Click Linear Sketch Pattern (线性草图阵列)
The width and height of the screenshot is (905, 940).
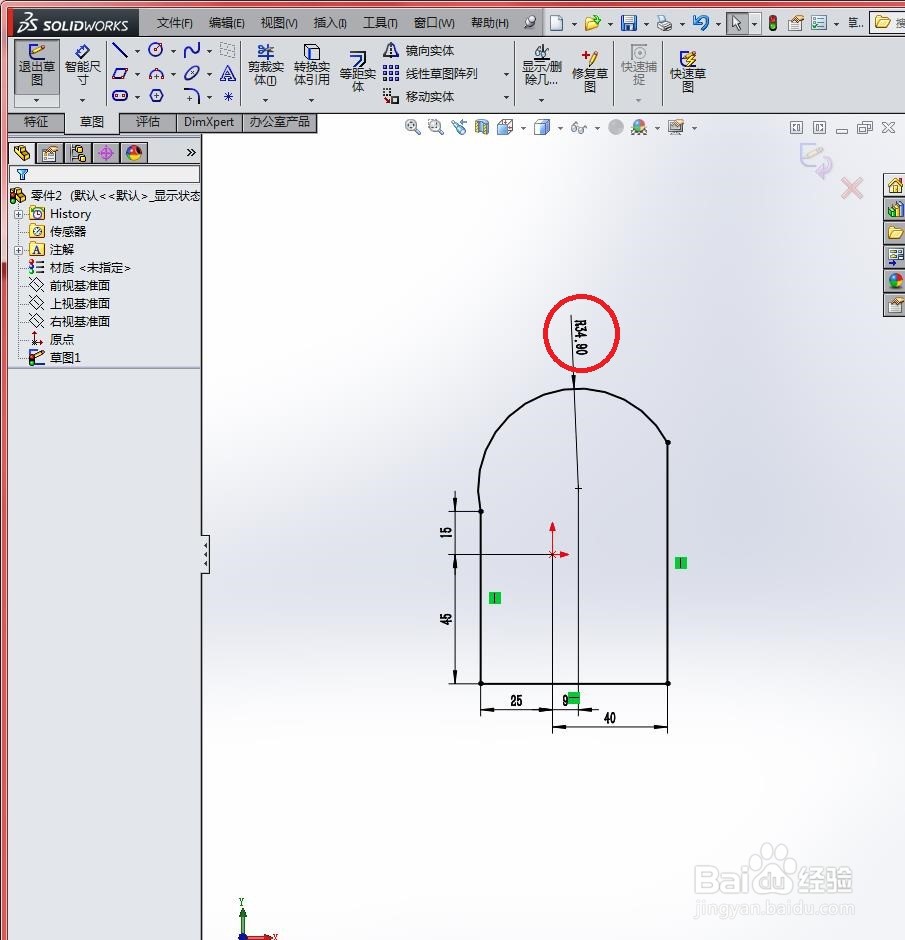pyautogui.click(x=430, y=73)
